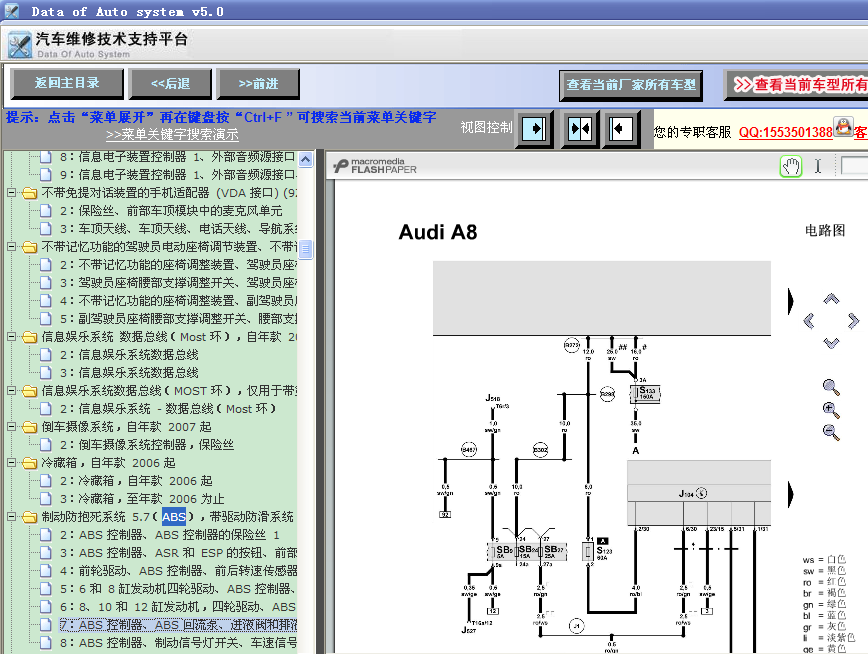Click the upper black triangle page marker

click(790, 301)
